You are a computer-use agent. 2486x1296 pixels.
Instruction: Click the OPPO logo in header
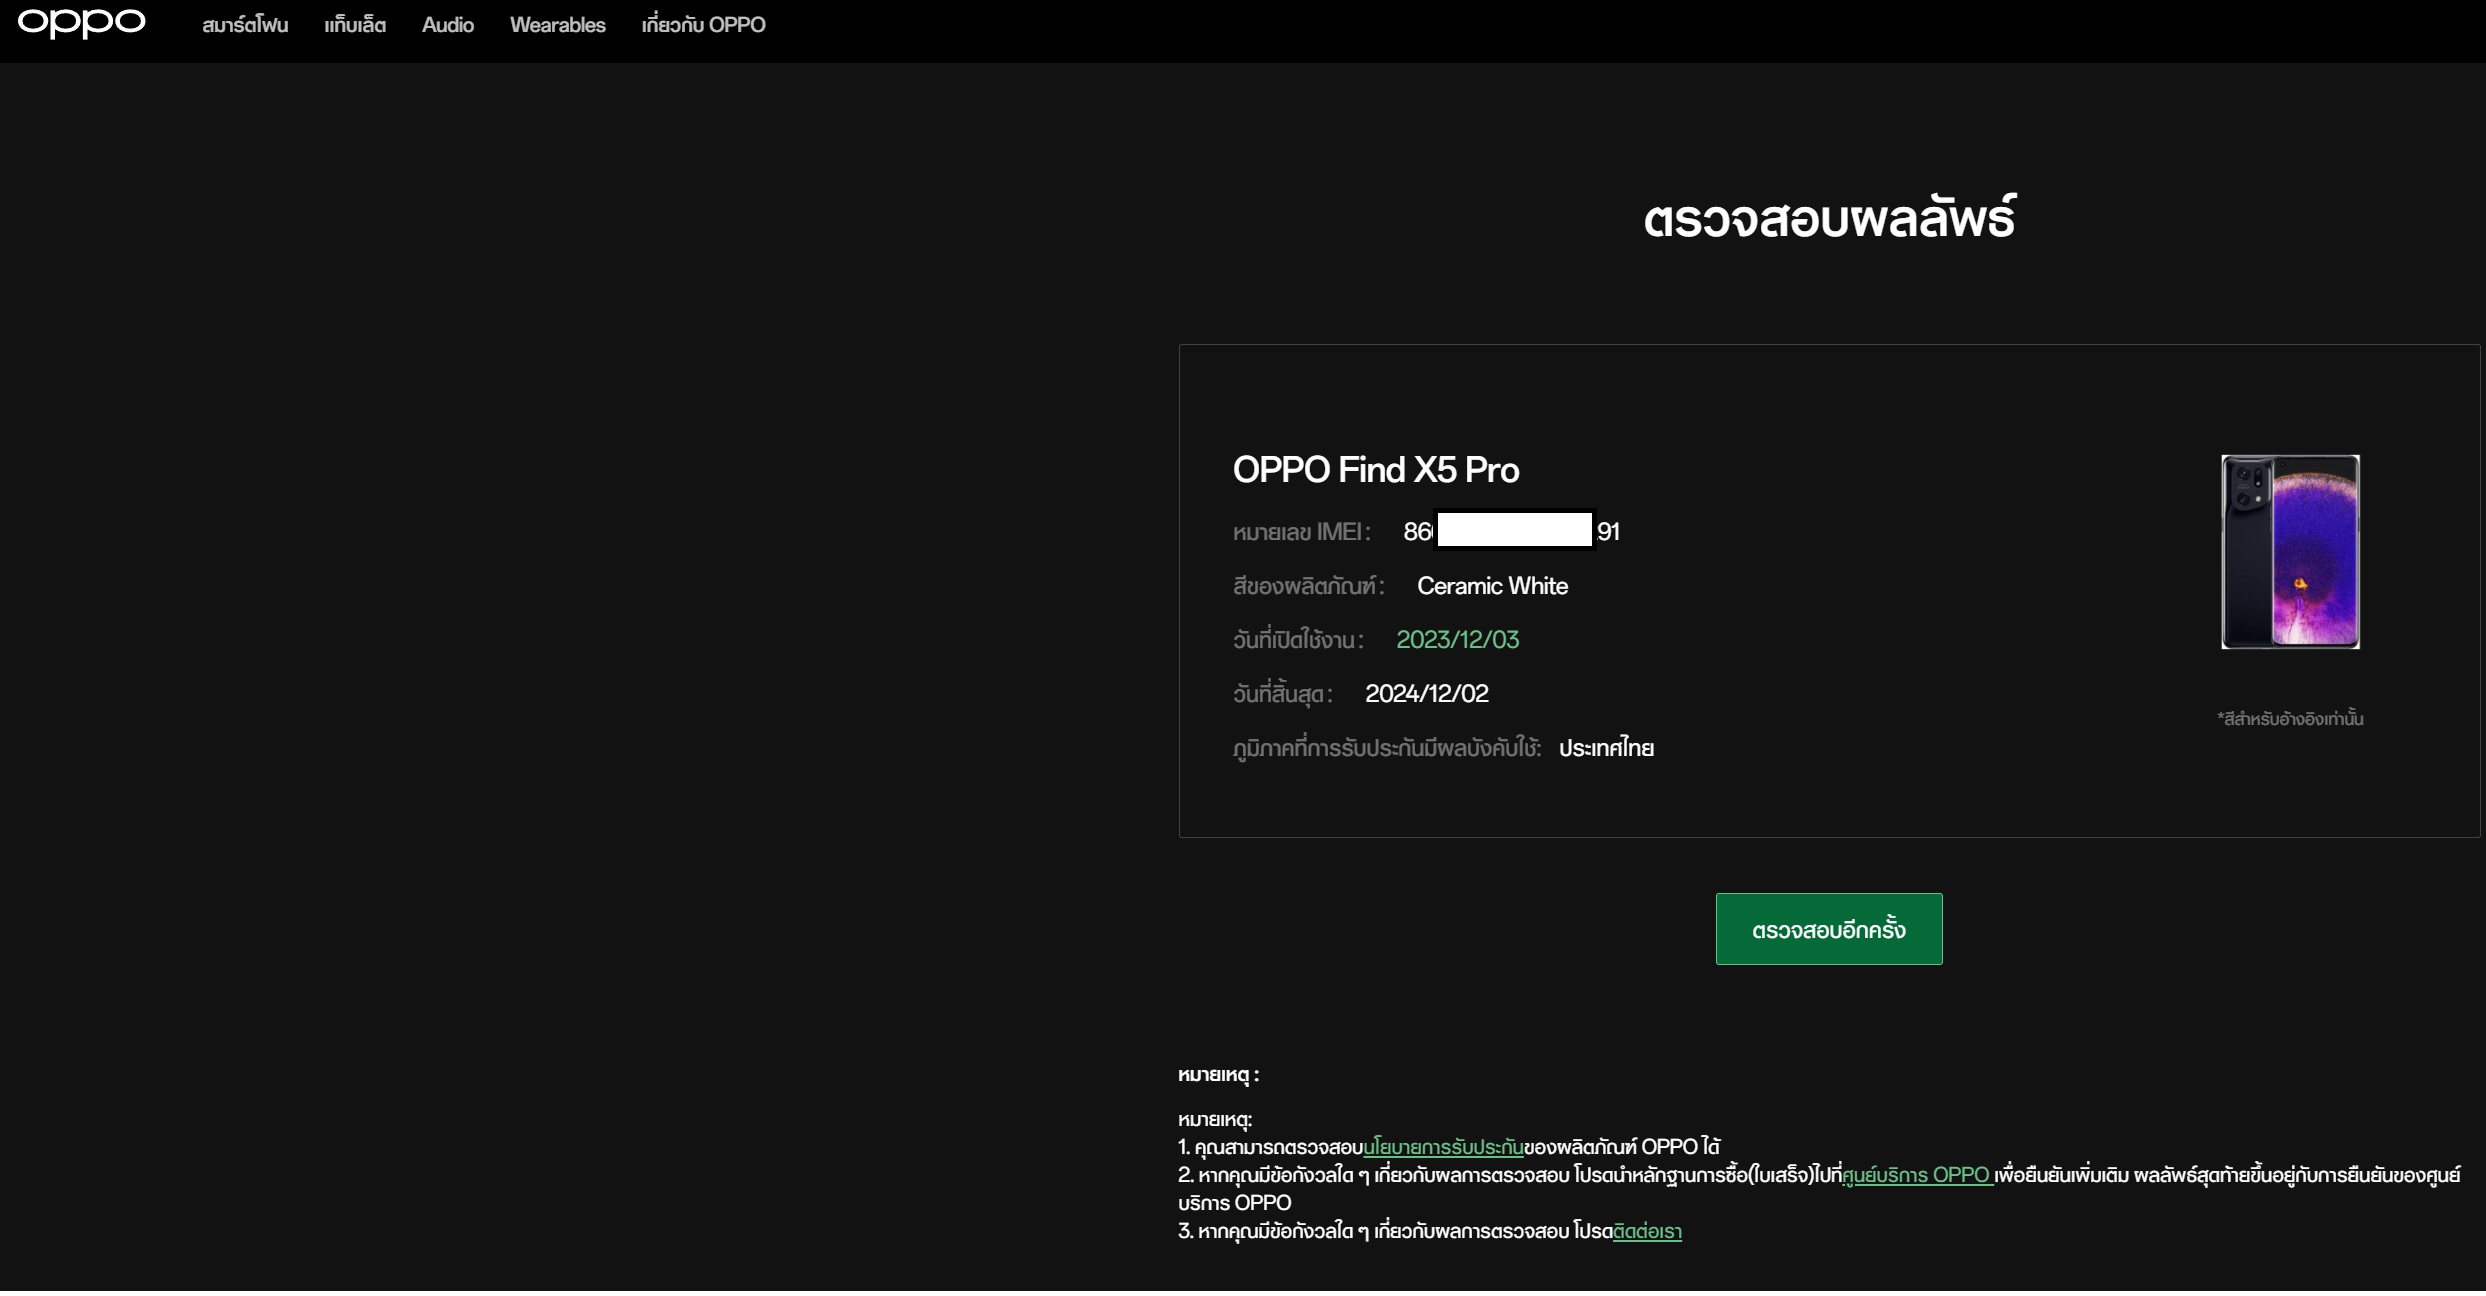pos(82,23)
